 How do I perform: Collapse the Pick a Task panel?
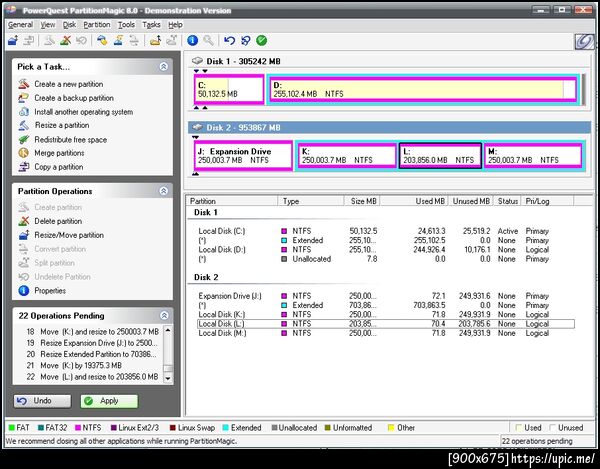pos(164,67)
